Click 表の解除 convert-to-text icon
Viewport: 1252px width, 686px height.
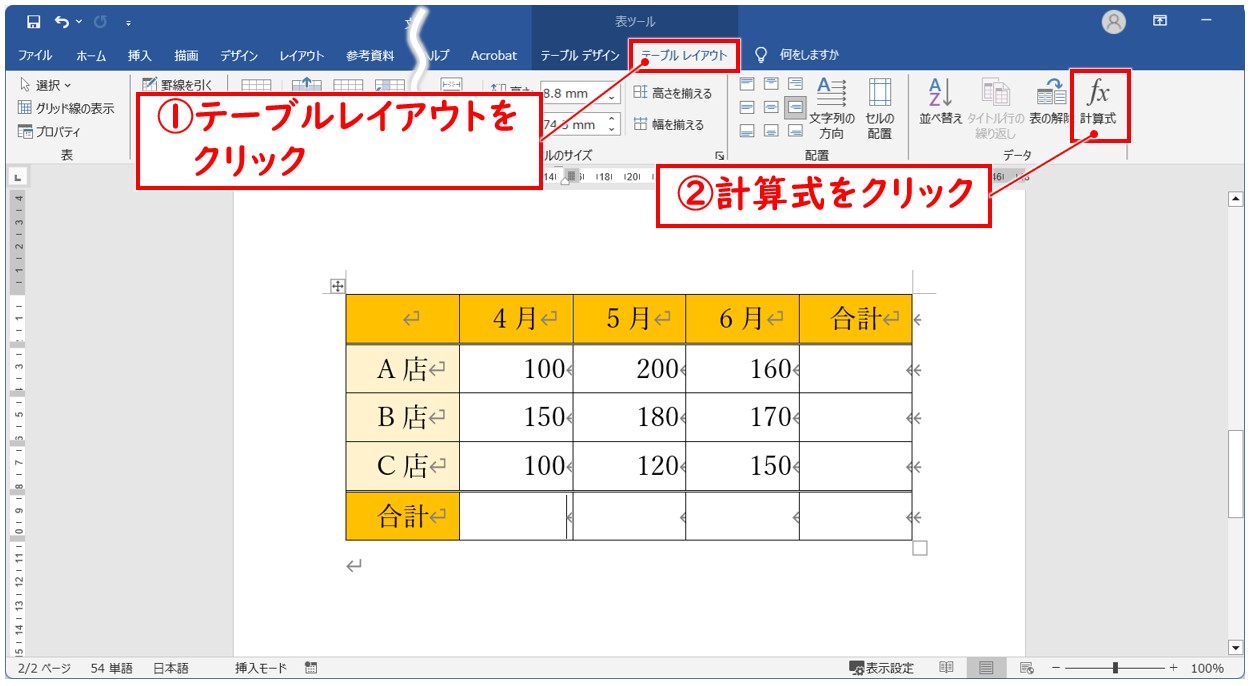pos(1051,102)
